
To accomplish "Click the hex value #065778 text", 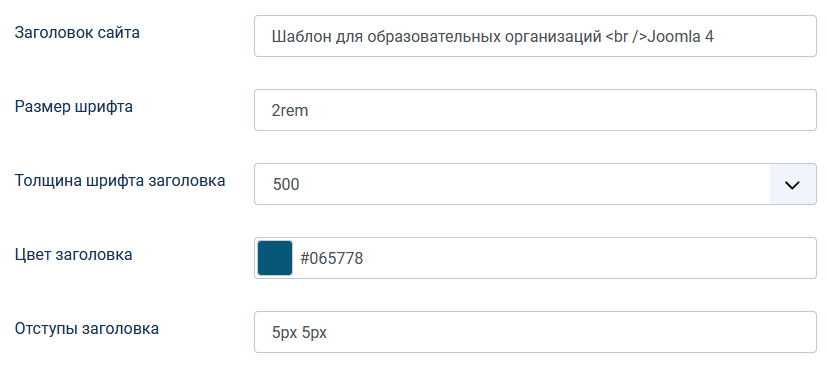I will pyautogui.click(x=332, y=259).
